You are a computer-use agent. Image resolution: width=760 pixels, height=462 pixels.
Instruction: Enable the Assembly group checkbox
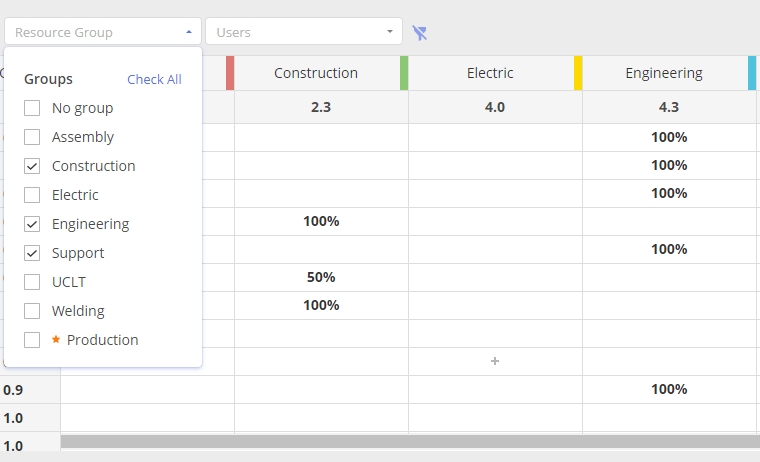[x=32, y=137]
